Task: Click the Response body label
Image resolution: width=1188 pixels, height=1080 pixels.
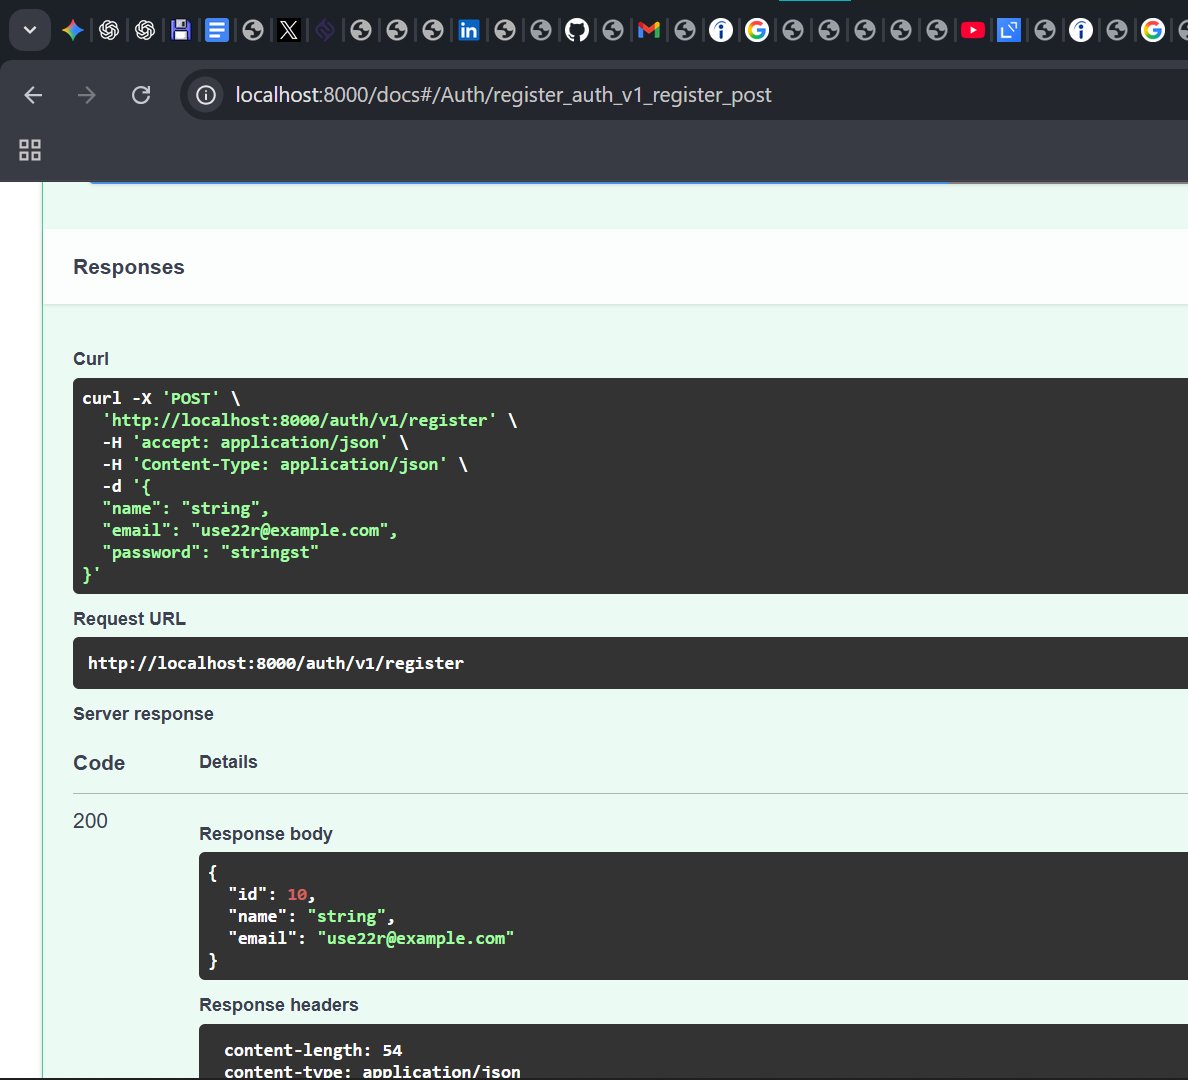Action: tap(266, 834)
